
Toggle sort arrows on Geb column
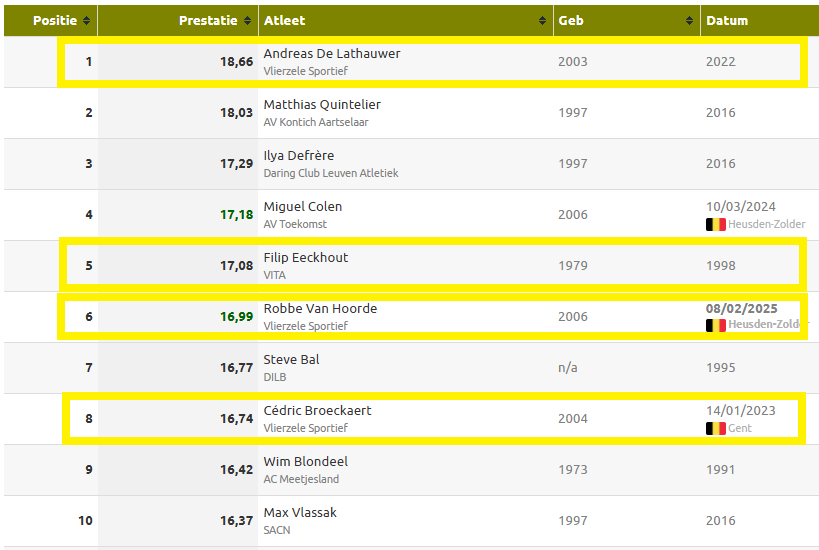point(690,21)
